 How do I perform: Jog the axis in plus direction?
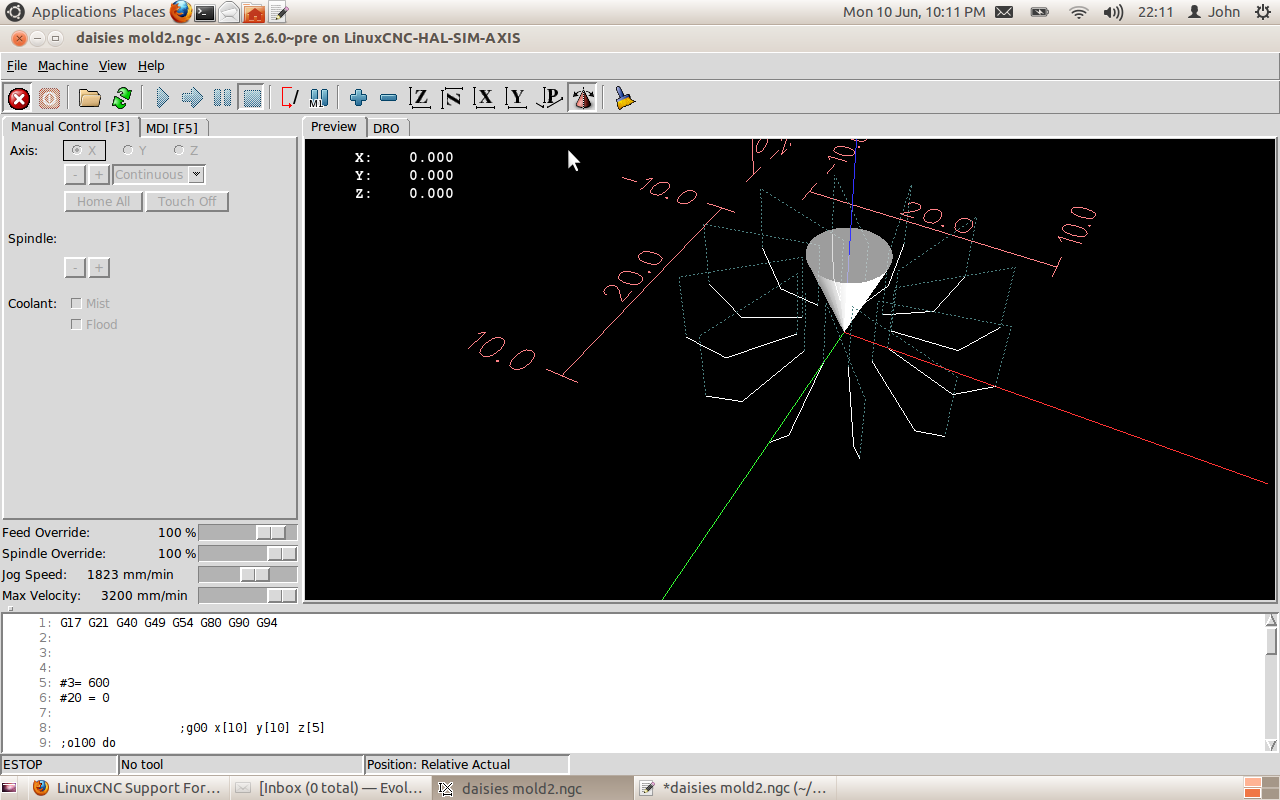tap(99, 175)
